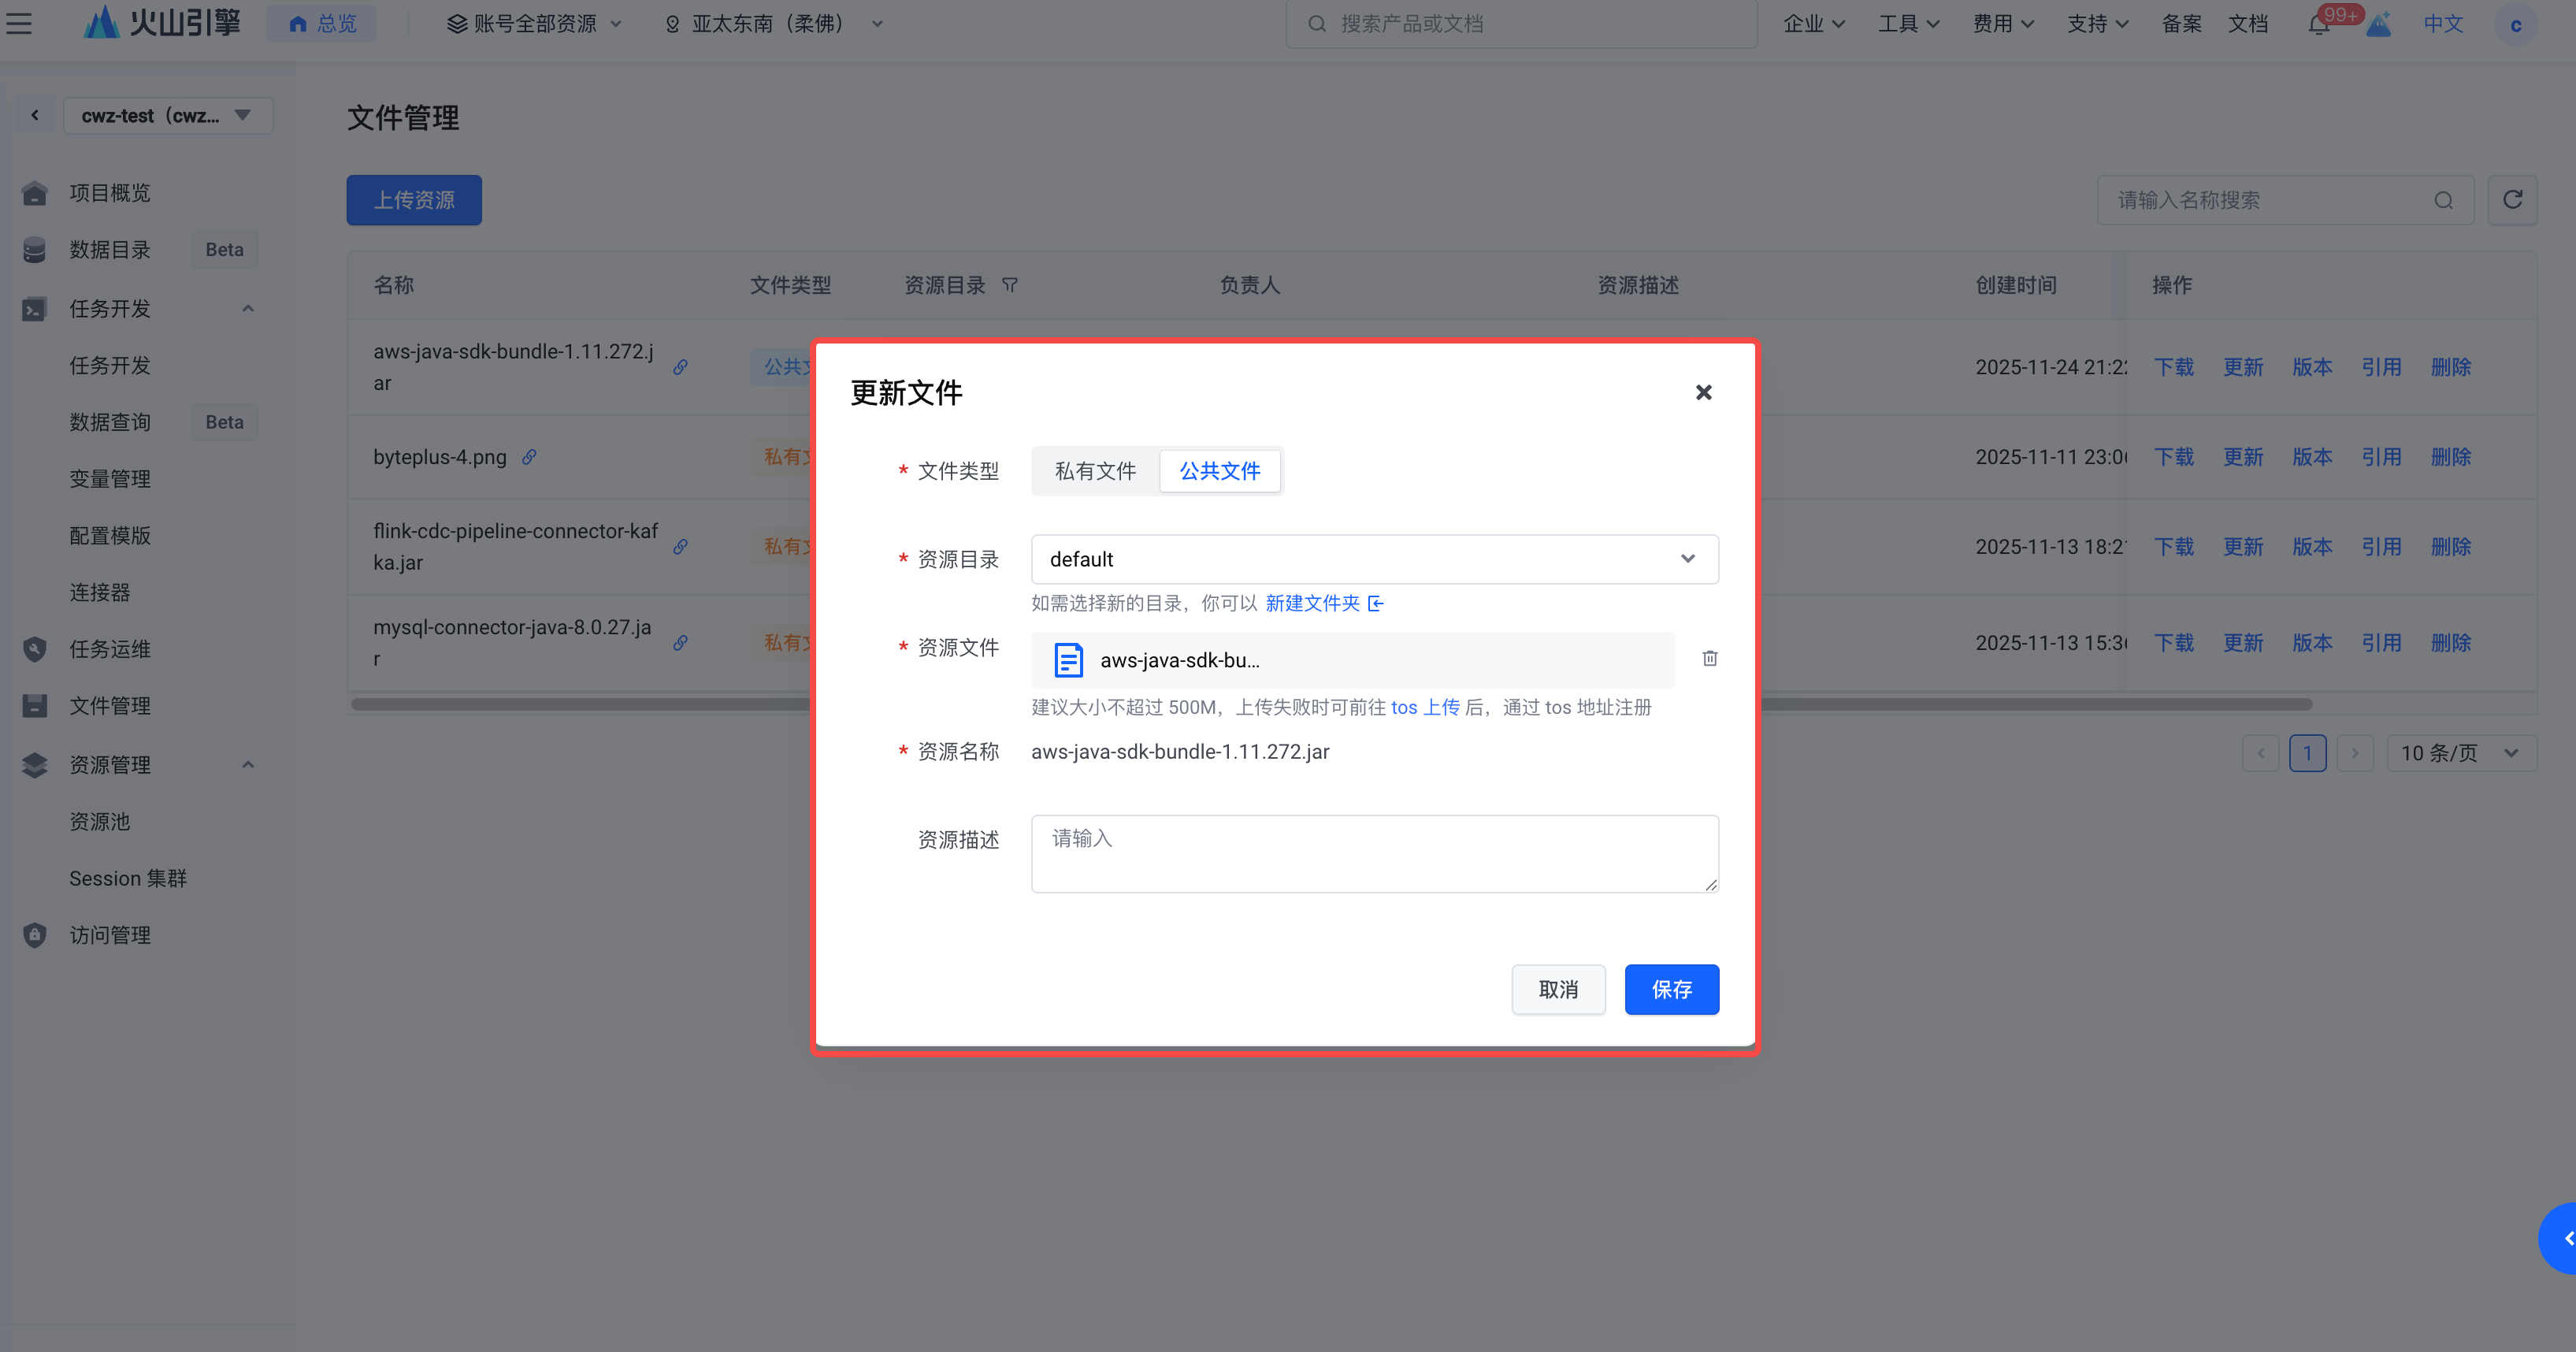2576x1352 pixels.
Task: Switch language via 中文 toggle
Action: tap(2442, 24)
